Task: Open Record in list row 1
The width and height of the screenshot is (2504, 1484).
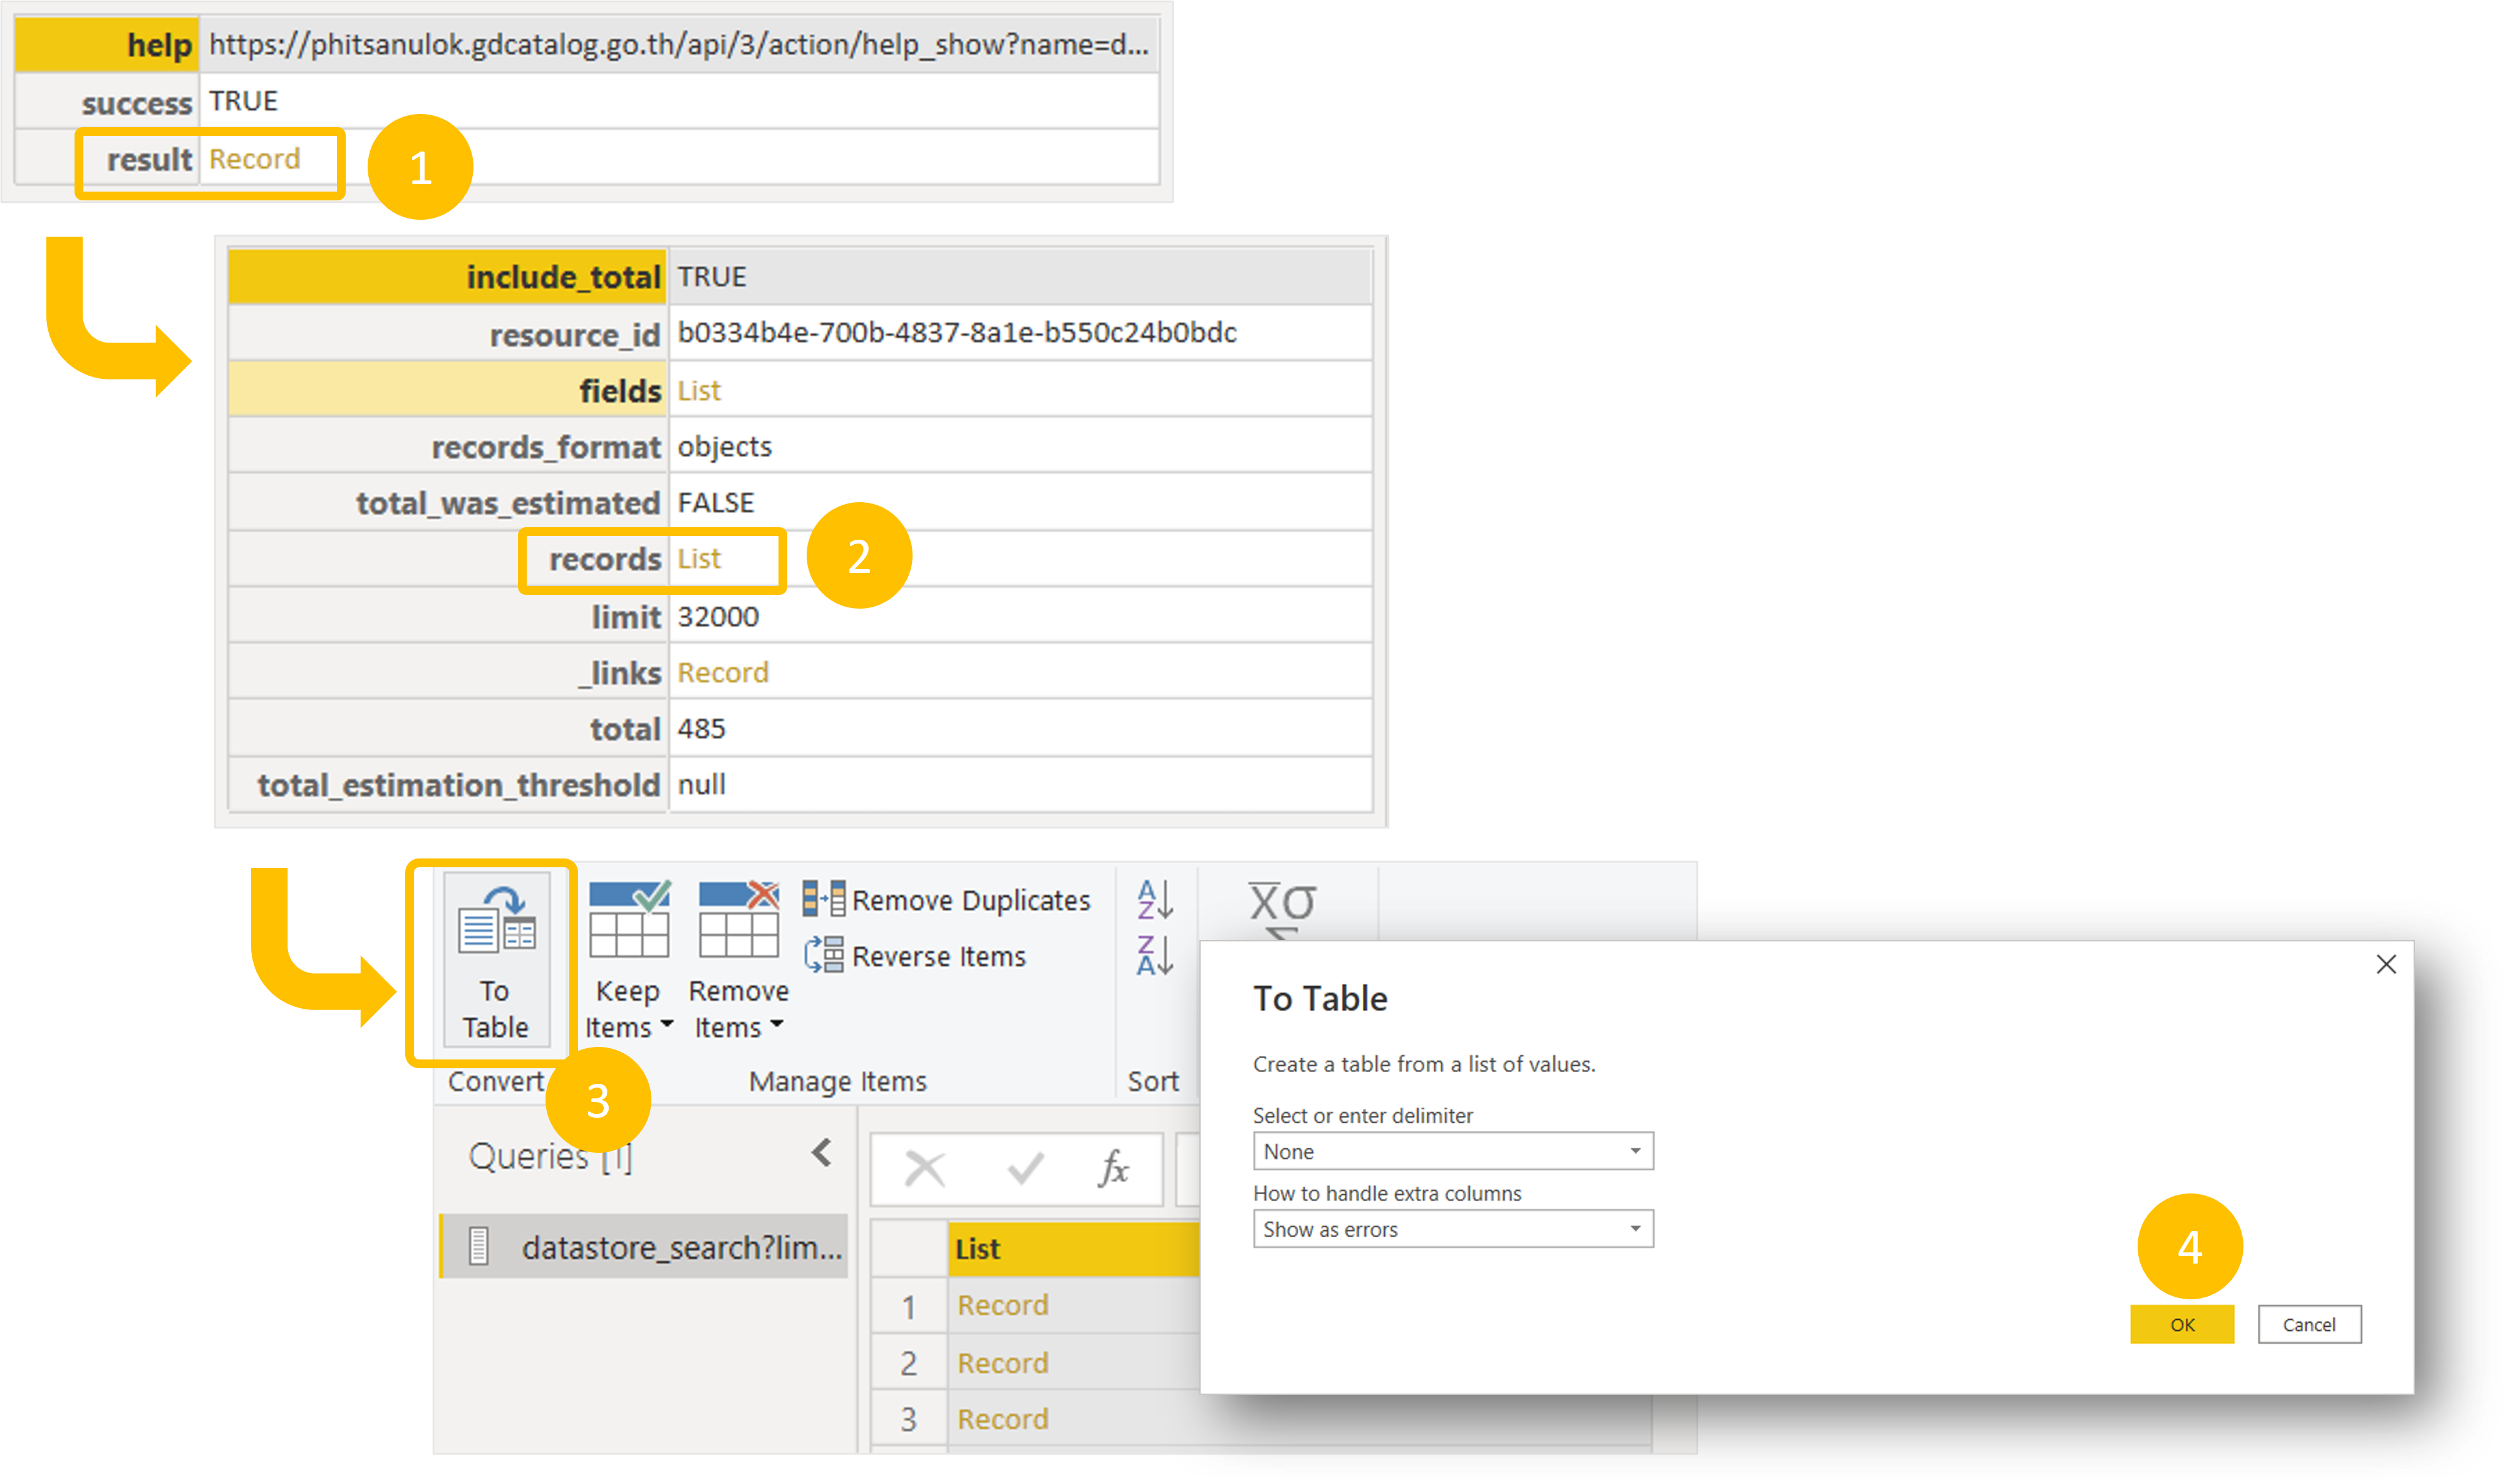Action: point(1002,1305)
